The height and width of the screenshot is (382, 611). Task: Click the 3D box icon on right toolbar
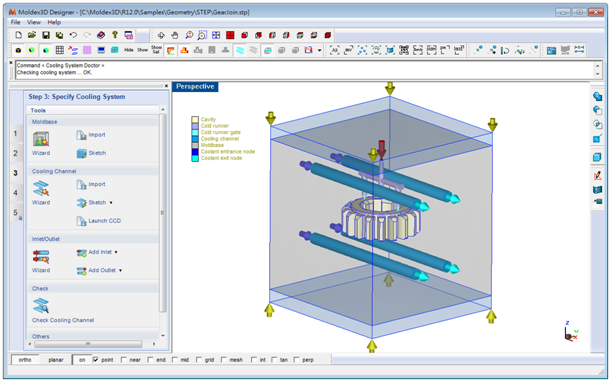(597, 157)
